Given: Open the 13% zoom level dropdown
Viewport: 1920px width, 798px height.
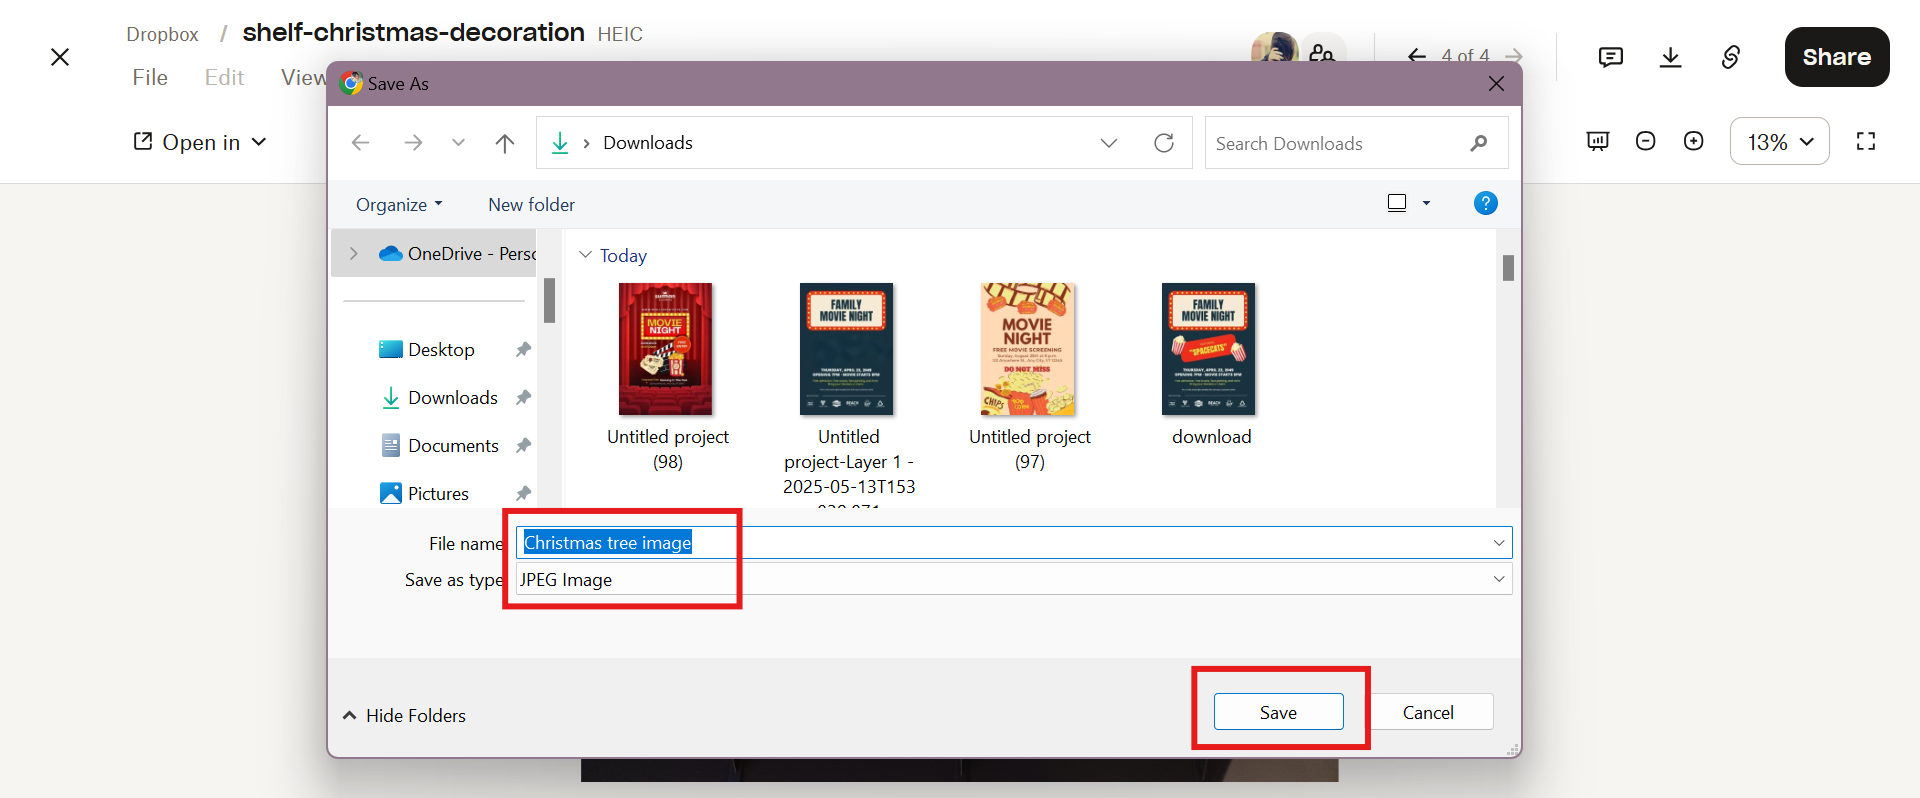Looking at the screenshot, I should (1780, 142).
